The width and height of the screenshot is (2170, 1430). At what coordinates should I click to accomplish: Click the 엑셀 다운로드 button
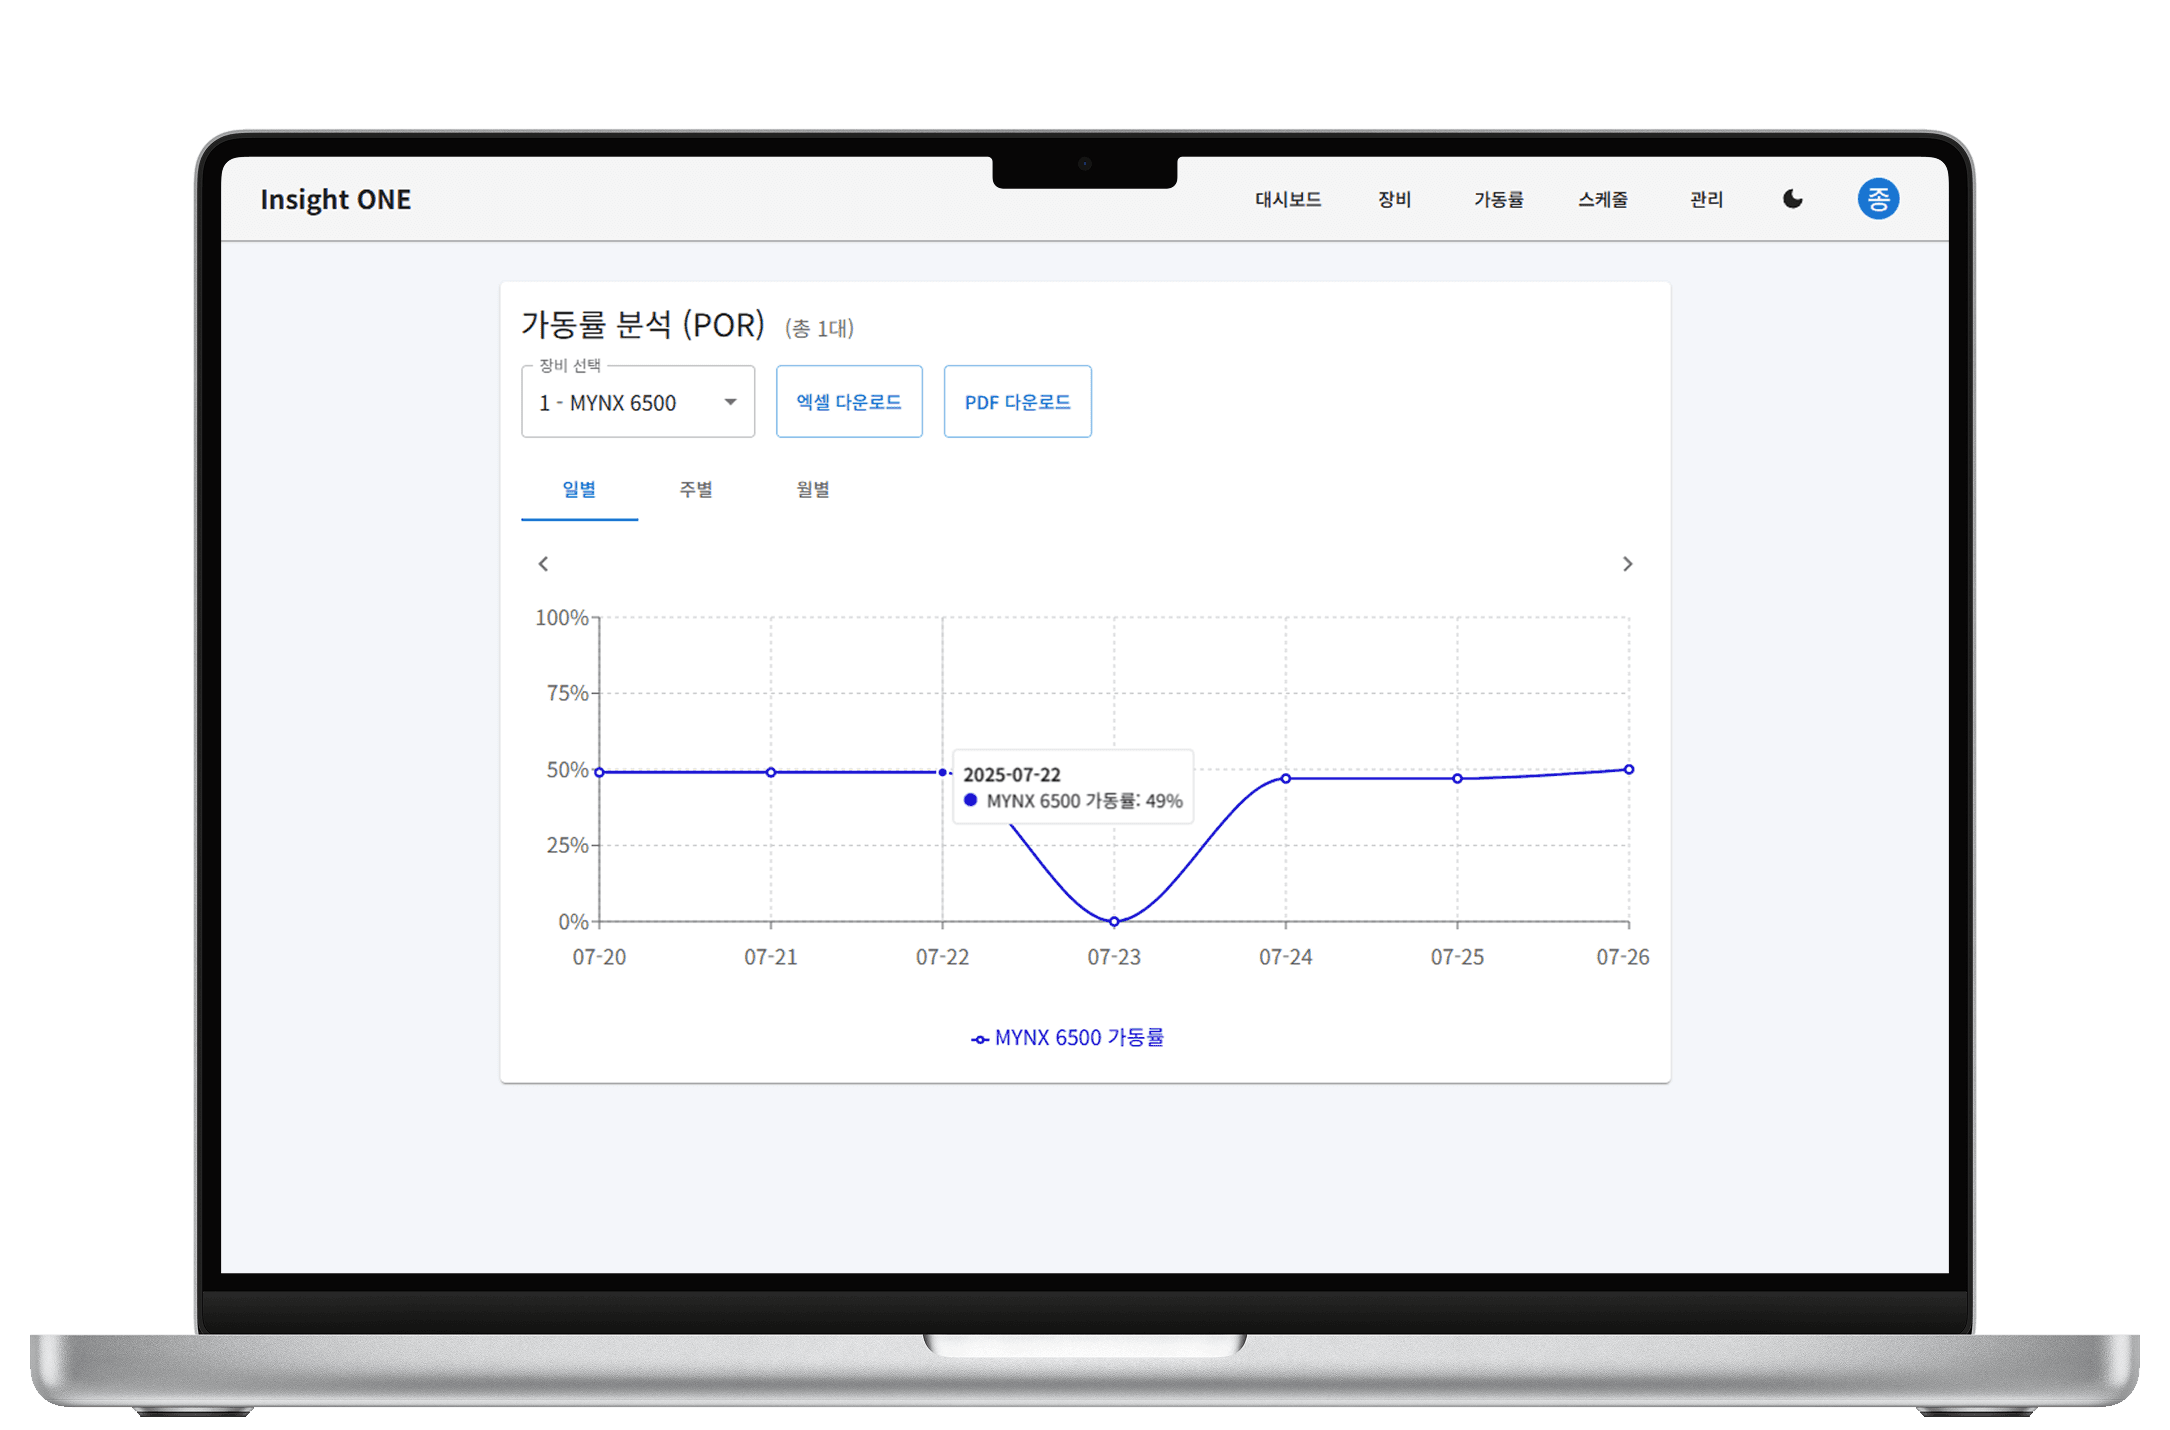pos(849,402)
